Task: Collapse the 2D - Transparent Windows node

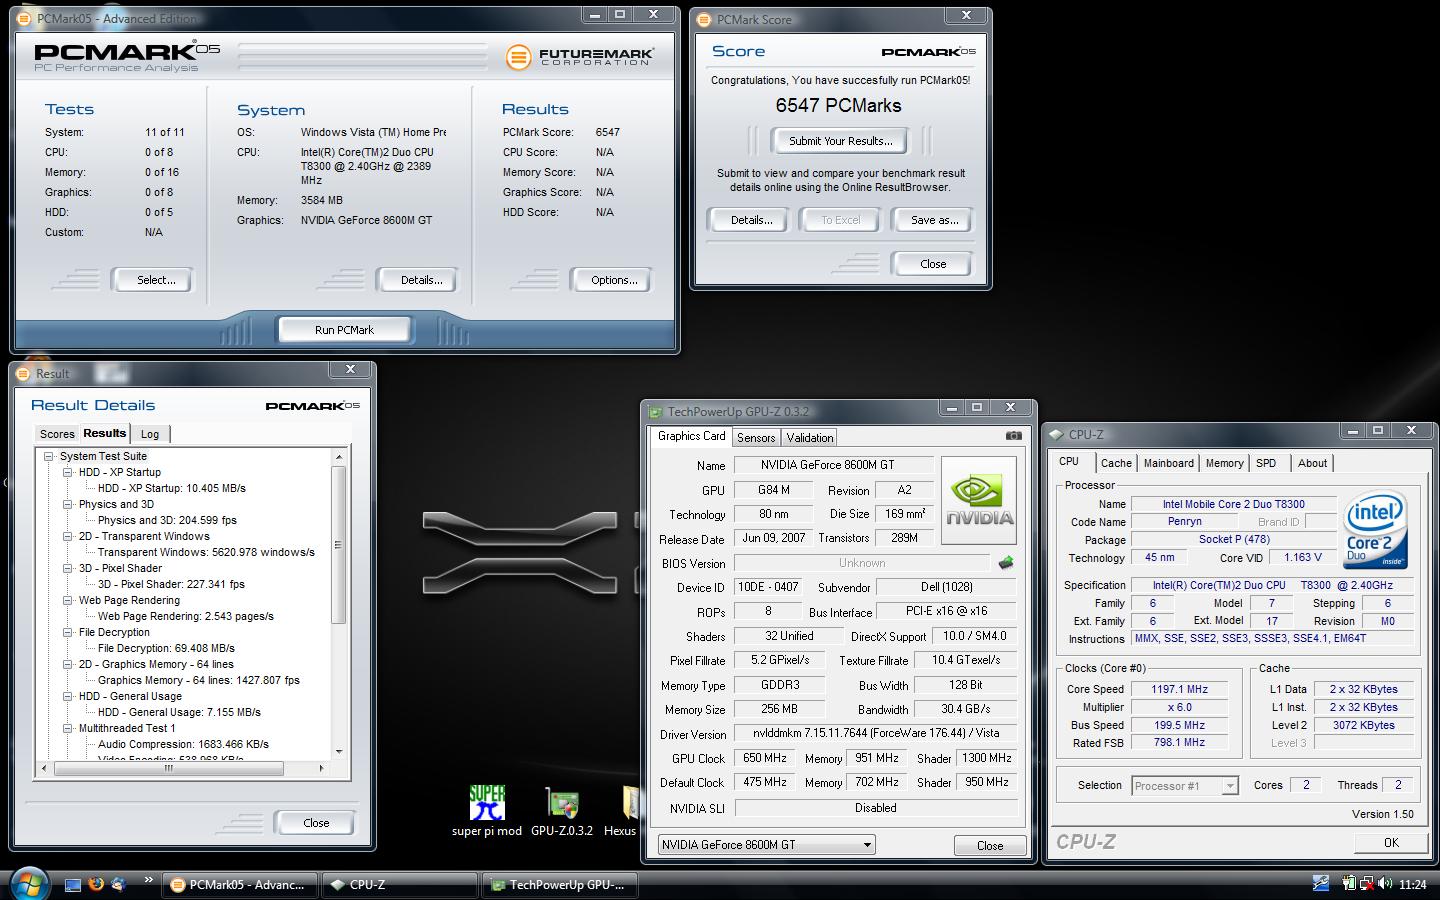Action: pos(67,536)
